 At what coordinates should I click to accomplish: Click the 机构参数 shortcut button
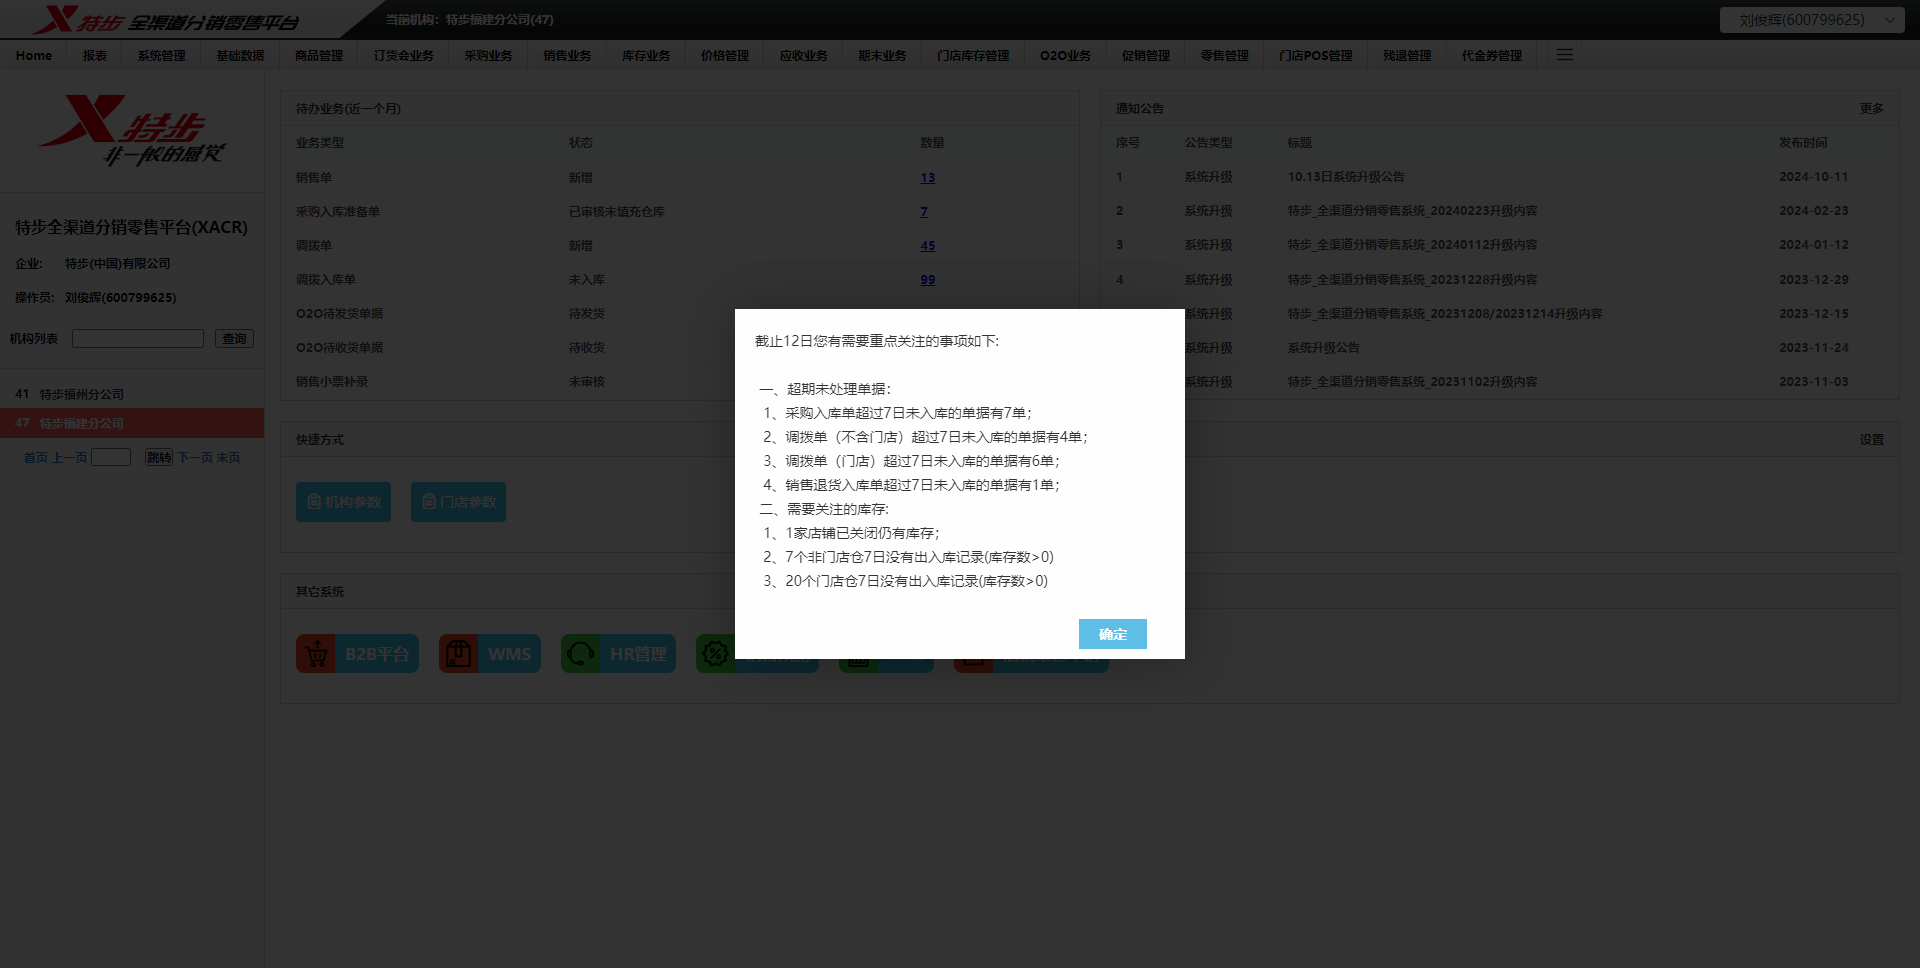pos(343,502)
